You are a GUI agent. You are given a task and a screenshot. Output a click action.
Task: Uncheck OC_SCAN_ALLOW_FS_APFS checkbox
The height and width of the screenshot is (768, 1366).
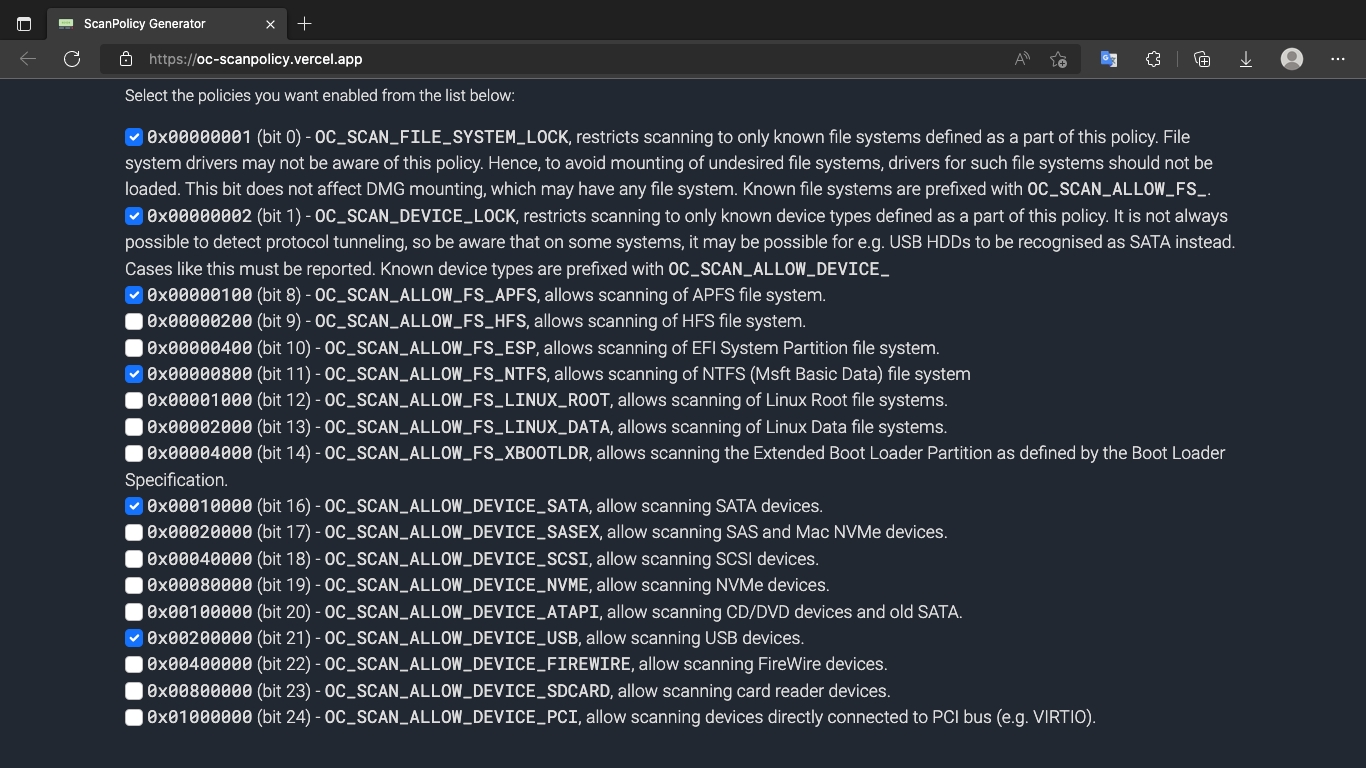(x=134, y=295)
